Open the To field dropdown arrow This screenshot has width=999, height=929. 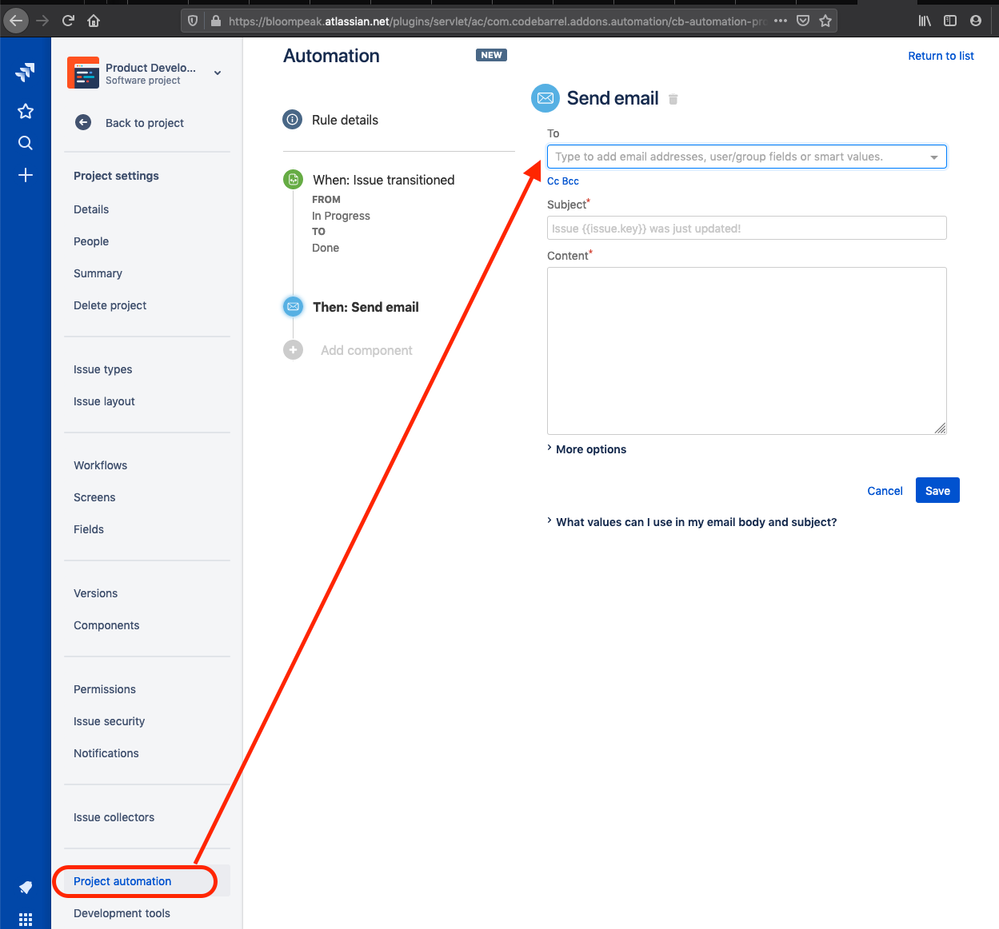tap(934, 157)
